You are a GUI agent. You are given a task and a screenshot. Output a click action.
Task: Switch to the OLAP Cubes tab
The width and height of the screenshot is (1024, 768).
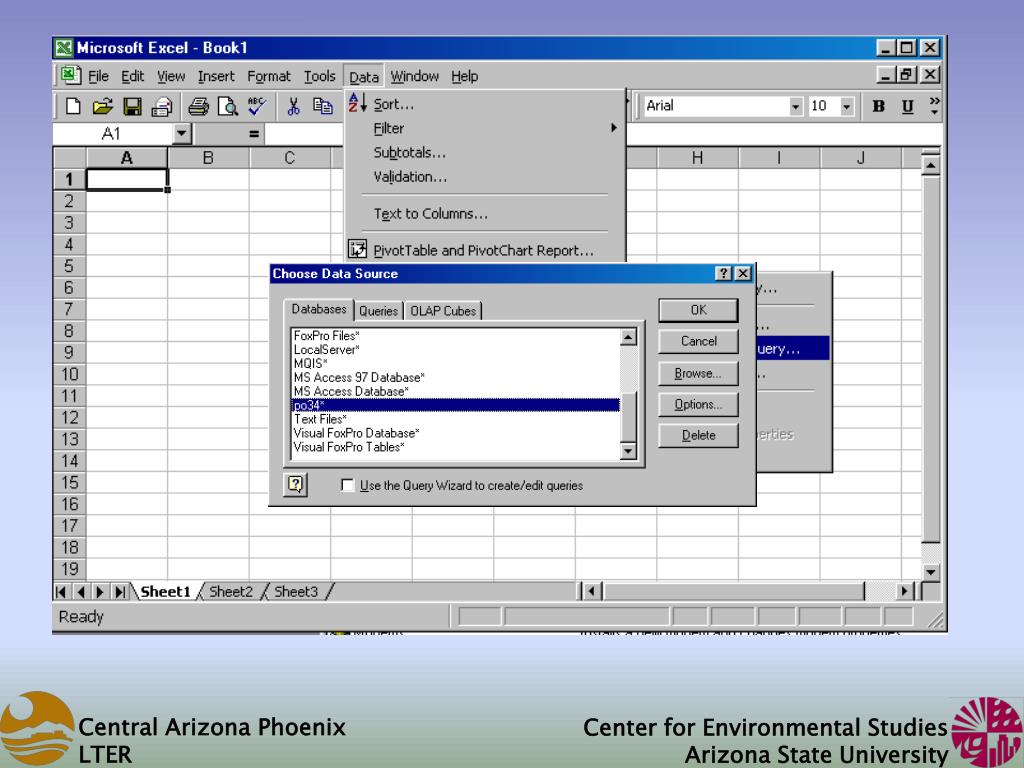click(x=443, y=312)
